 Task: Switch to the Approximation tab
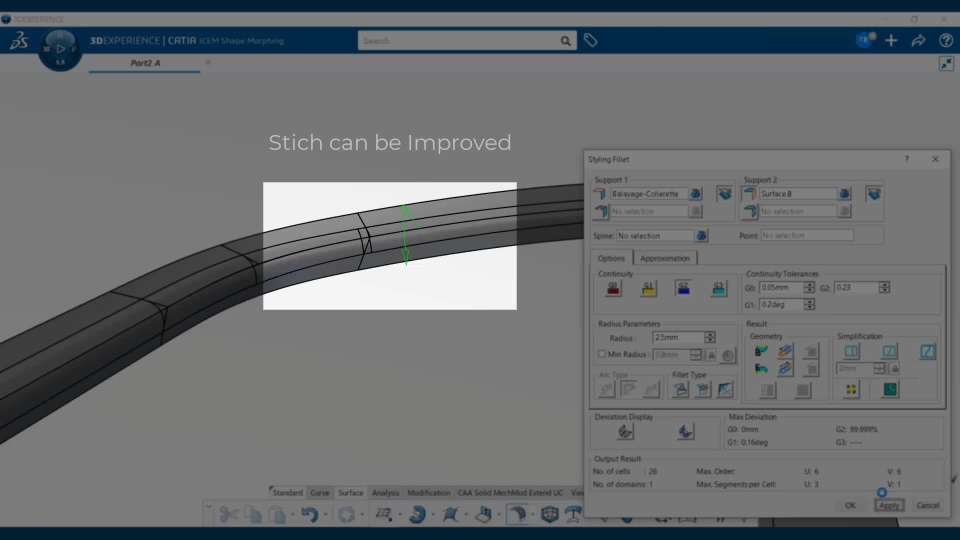pyautogui.click(x=665, y=258)
